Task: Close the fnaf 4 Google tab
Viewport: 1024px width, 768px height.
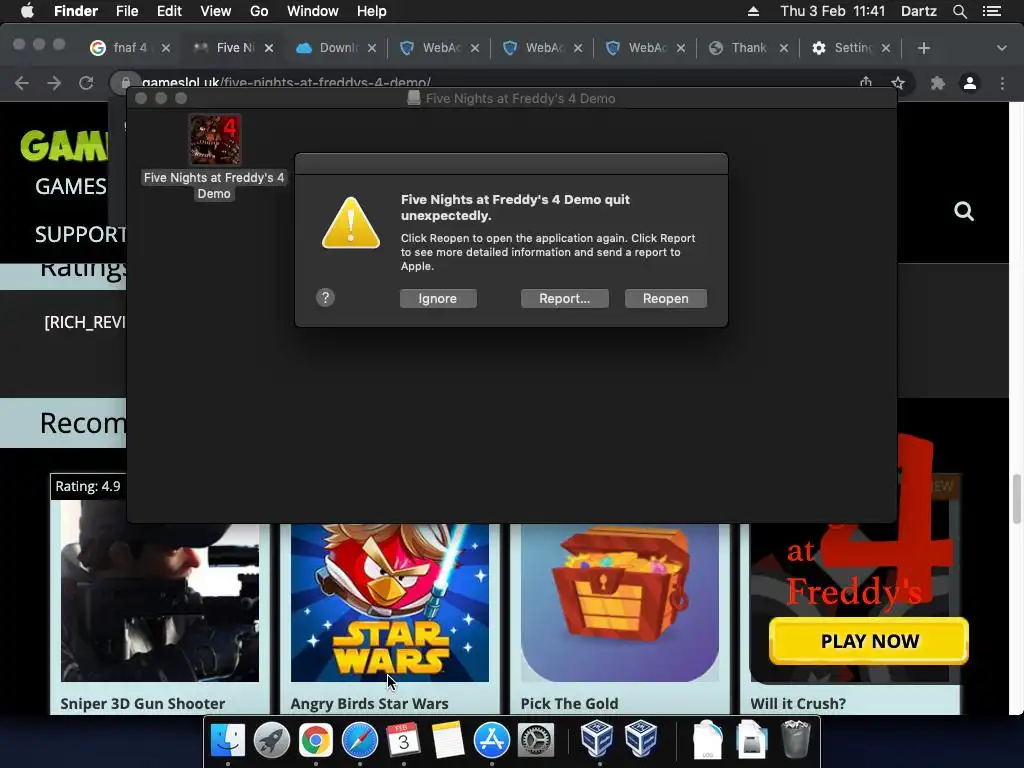Action: click(x=166, y=48)
